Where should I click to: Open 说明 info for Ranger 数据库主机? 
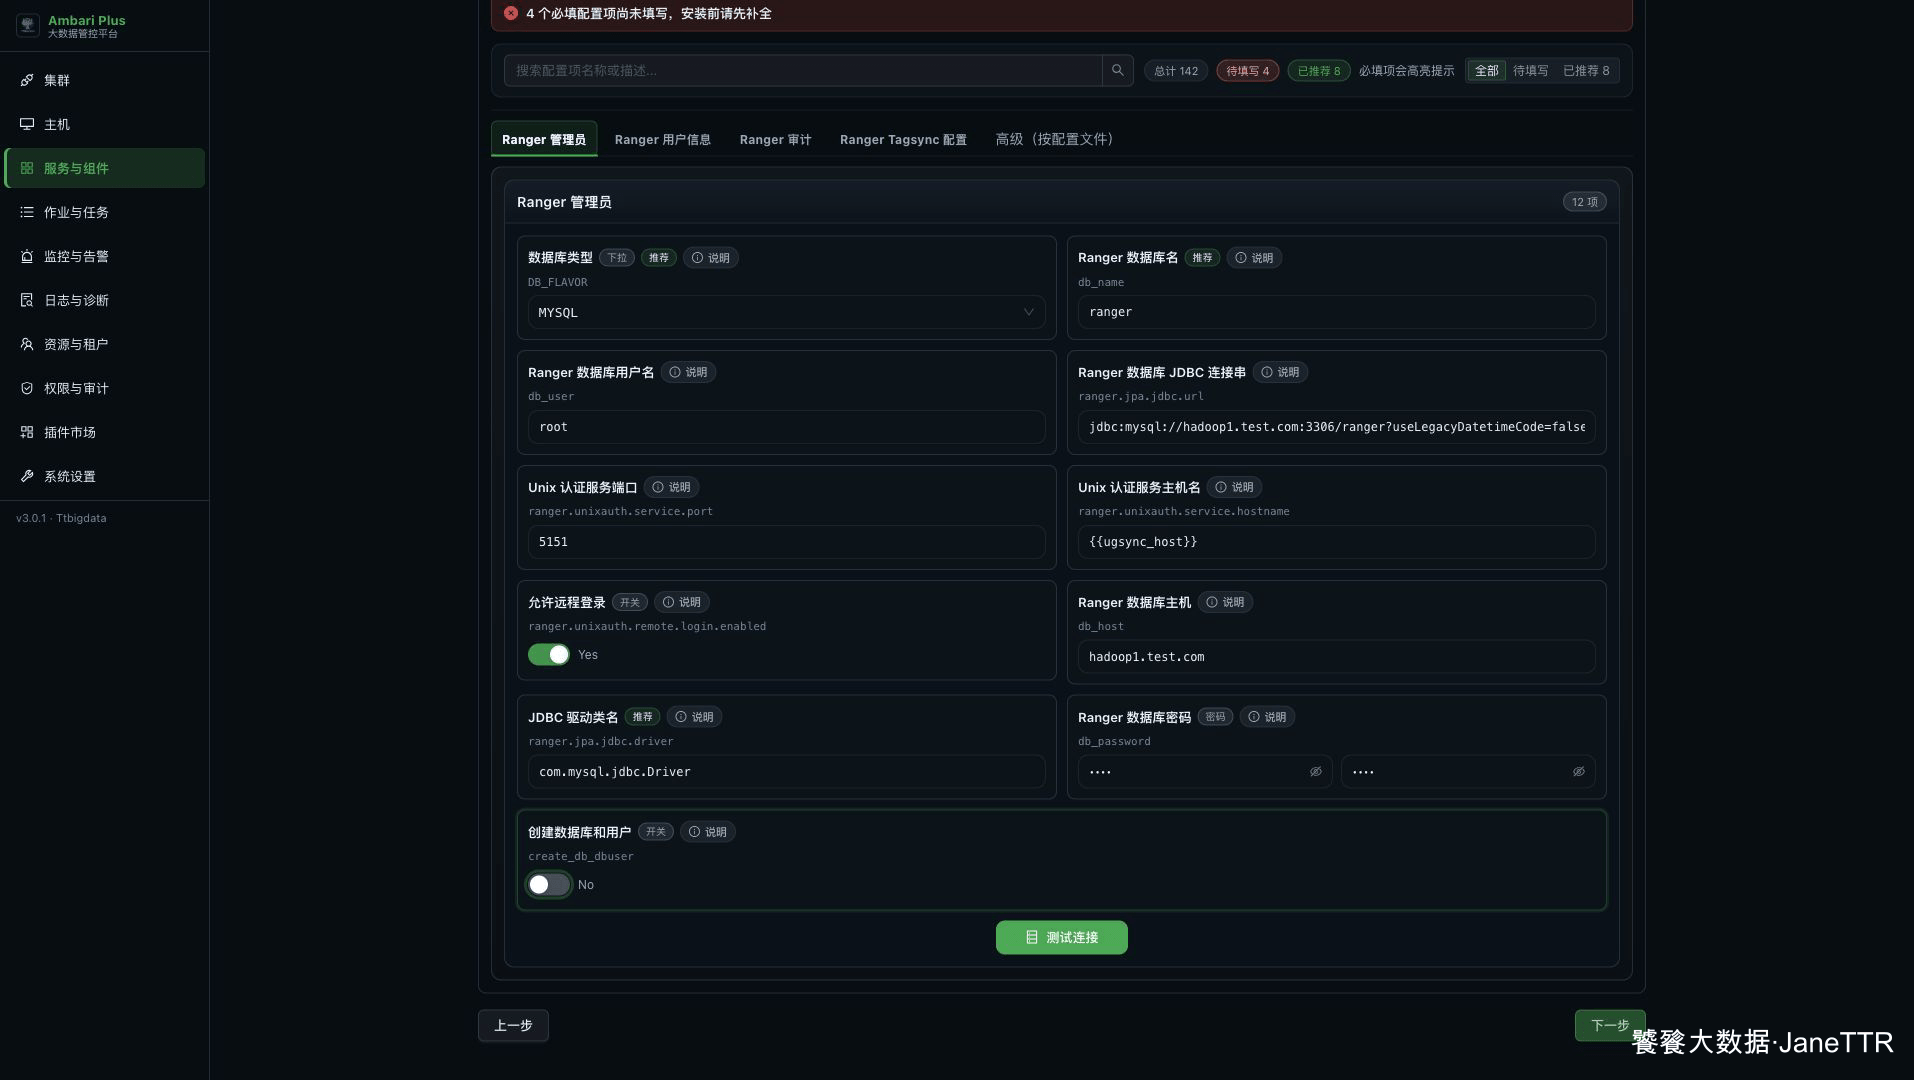click(x=1225, y=602)
